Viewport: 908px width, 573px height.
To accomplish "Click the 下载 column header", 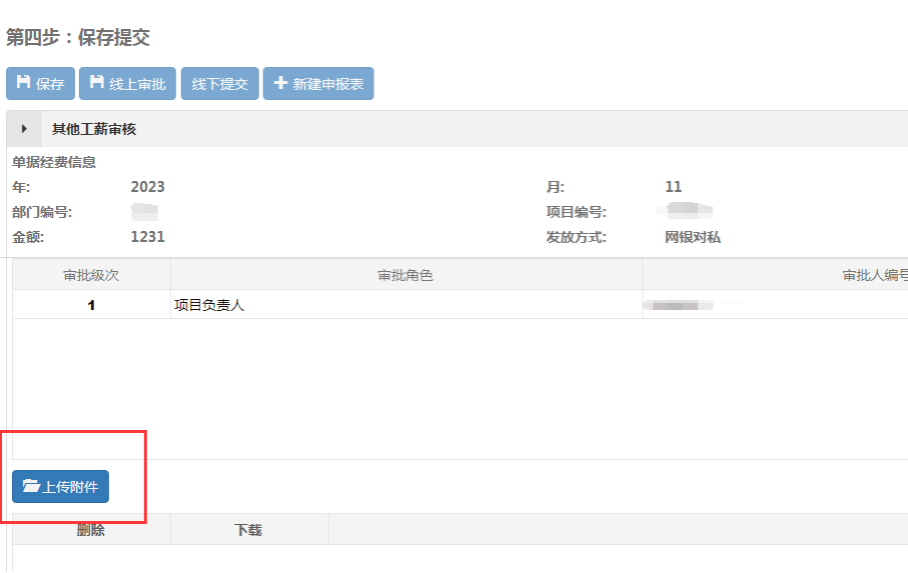I will pos(248,530).
